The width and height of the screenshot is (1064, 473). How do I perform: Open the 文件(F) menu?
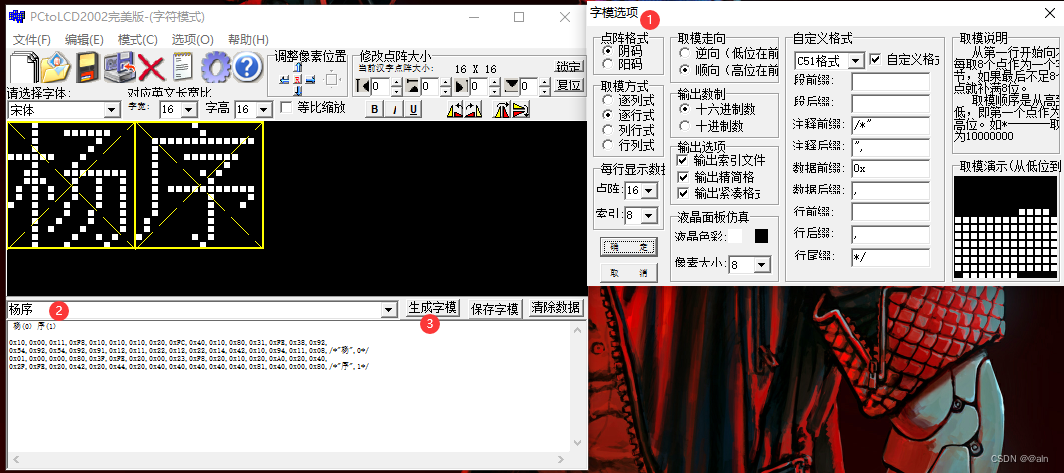pyautogui.click(x=32, y=39)
